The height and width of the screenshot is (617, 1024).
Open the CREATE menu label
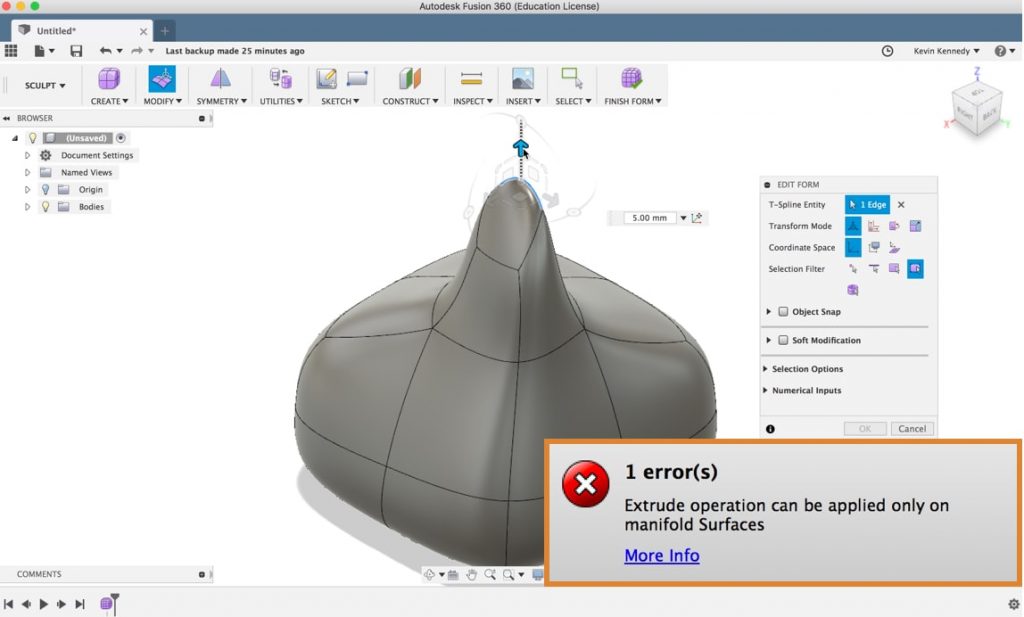click(109, 101)
